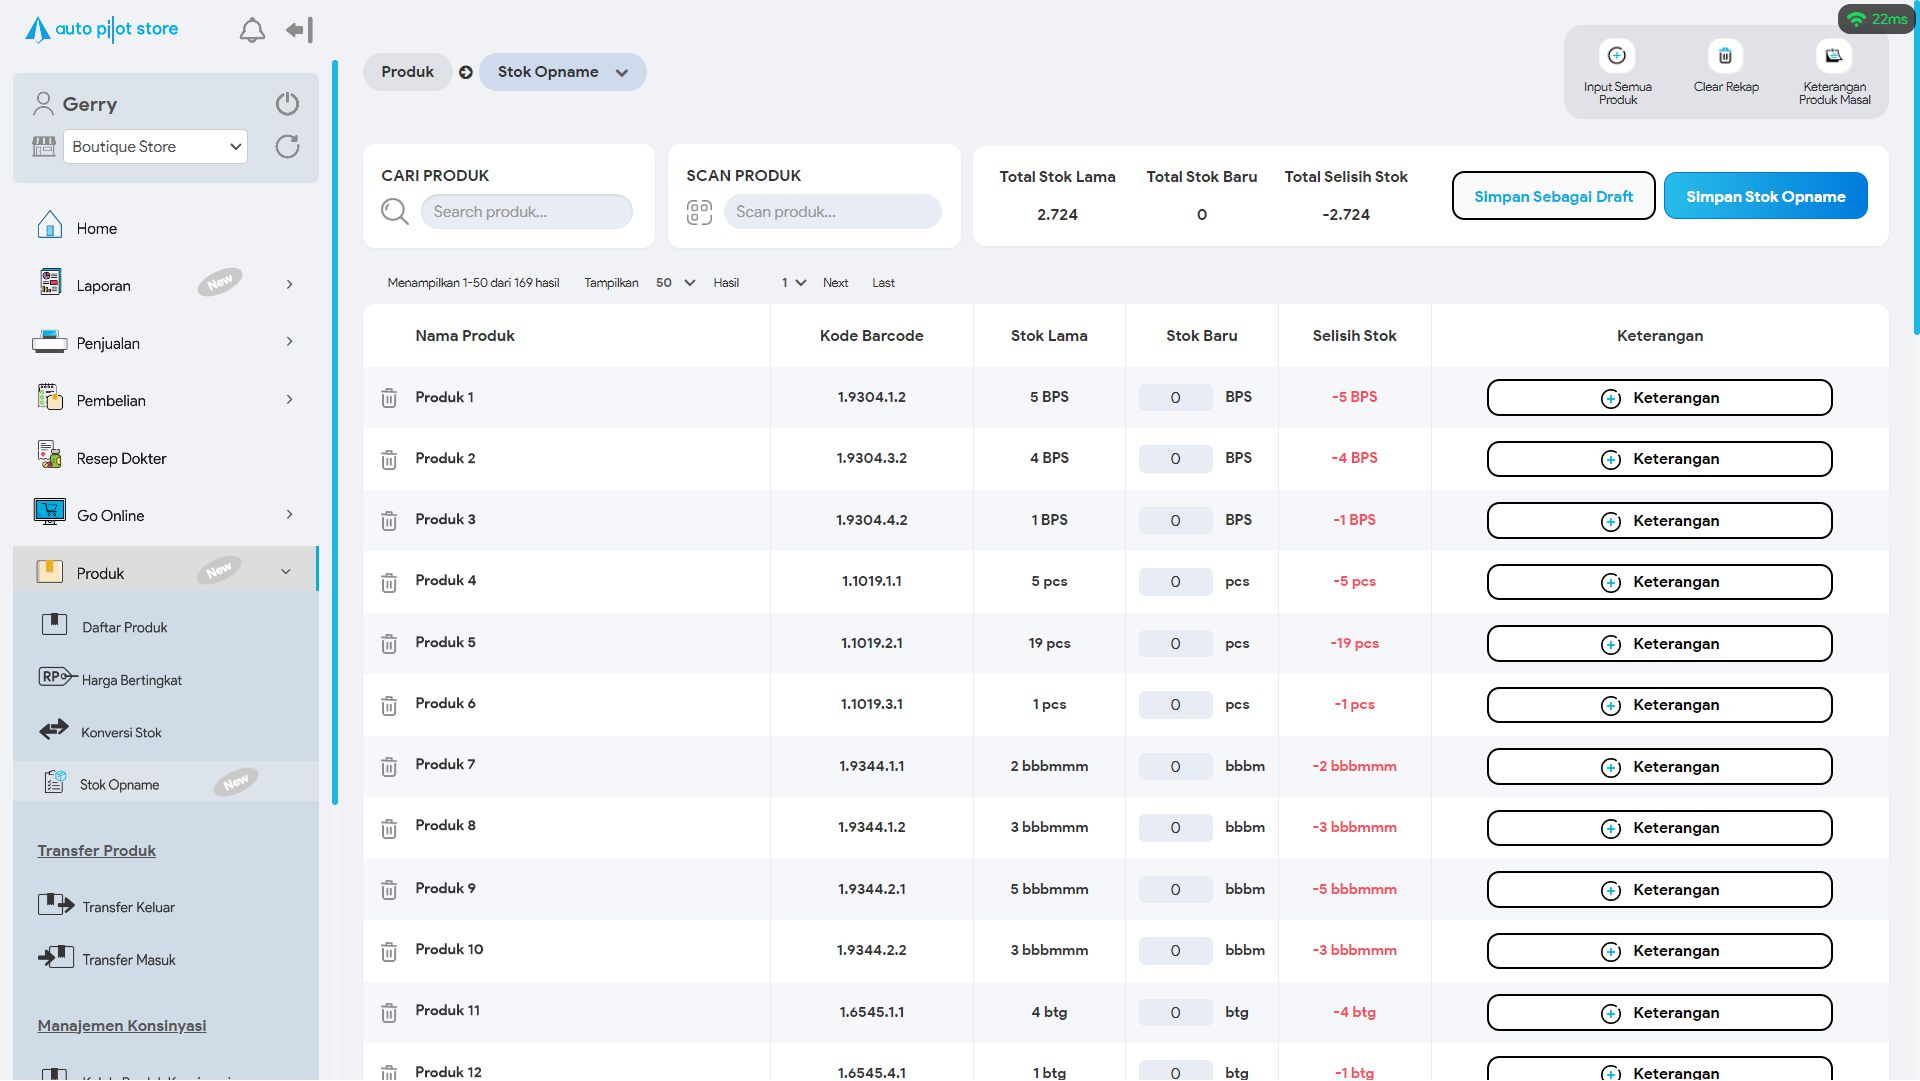
Task: Click the barcode scan icon
Action: tap(699, 212)
